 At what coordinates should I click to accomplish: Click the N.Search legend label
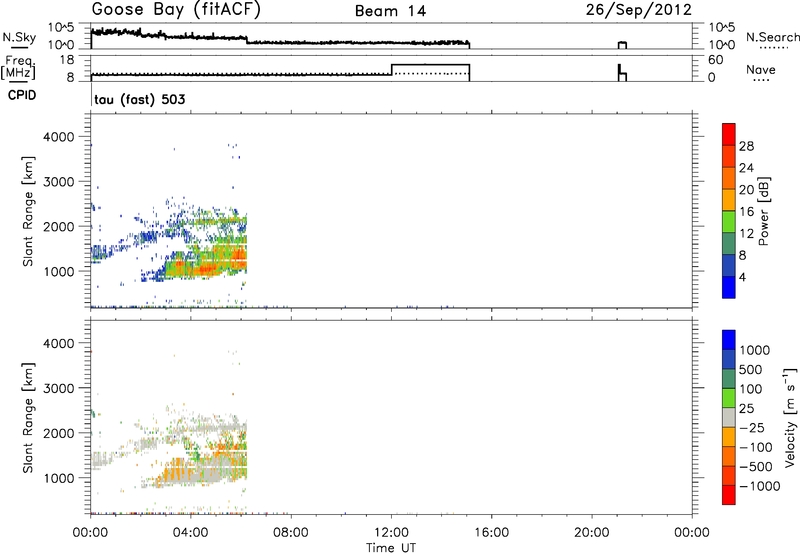772,37
